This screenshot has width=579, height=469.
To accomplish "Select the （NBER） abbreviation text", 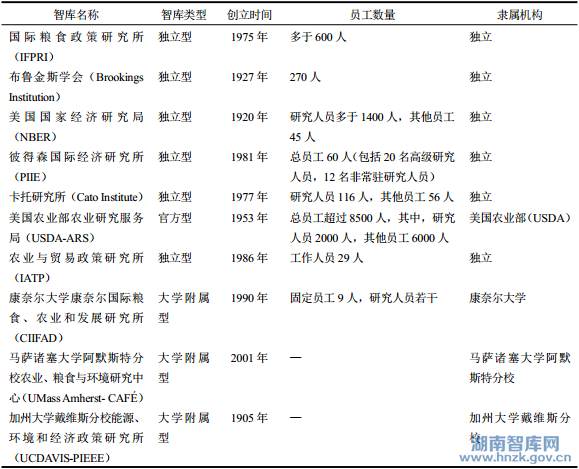I will pyautogui.click(x=35, y=137).
